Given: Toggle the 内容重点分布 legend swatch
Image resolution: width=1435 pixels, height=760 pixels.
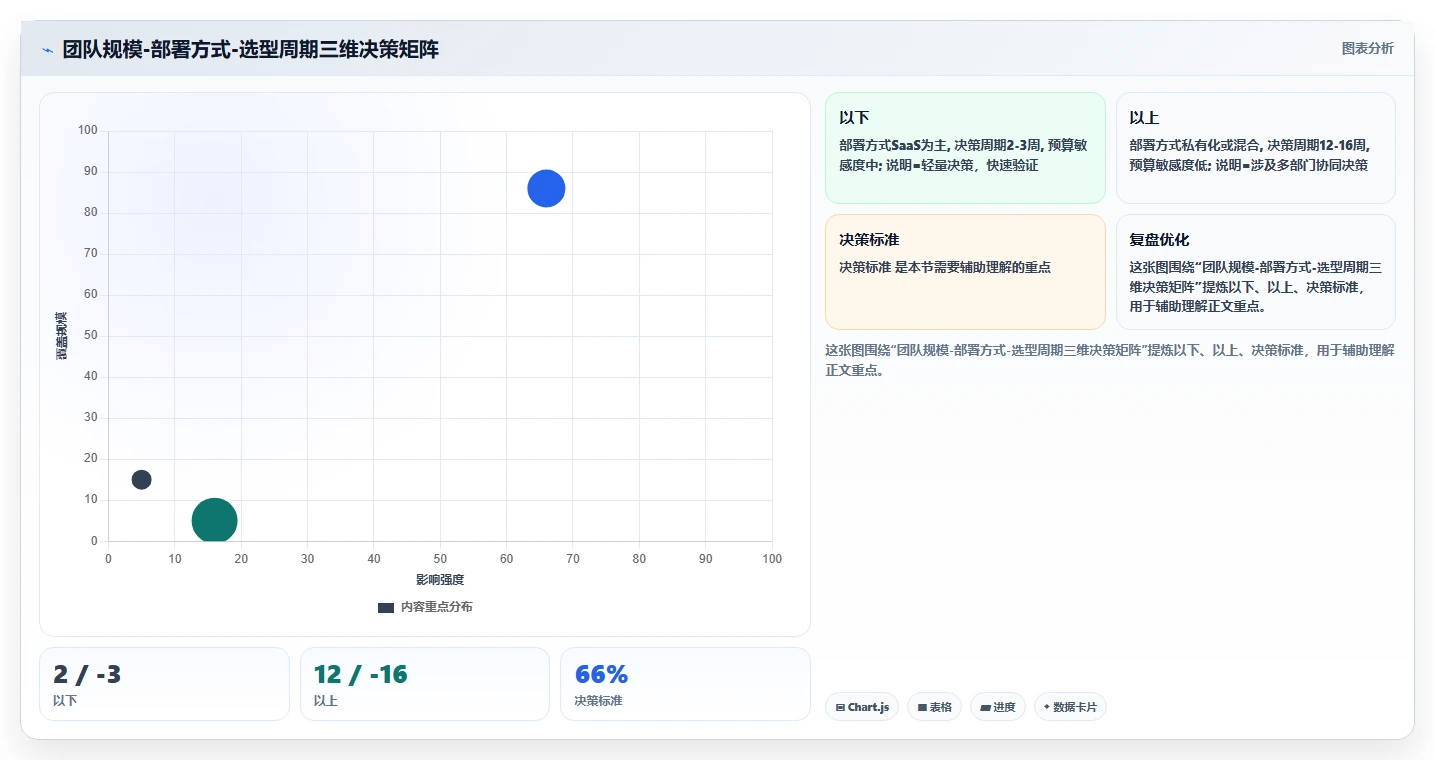Looking at the screenshot, I should [x=386, y=607].
